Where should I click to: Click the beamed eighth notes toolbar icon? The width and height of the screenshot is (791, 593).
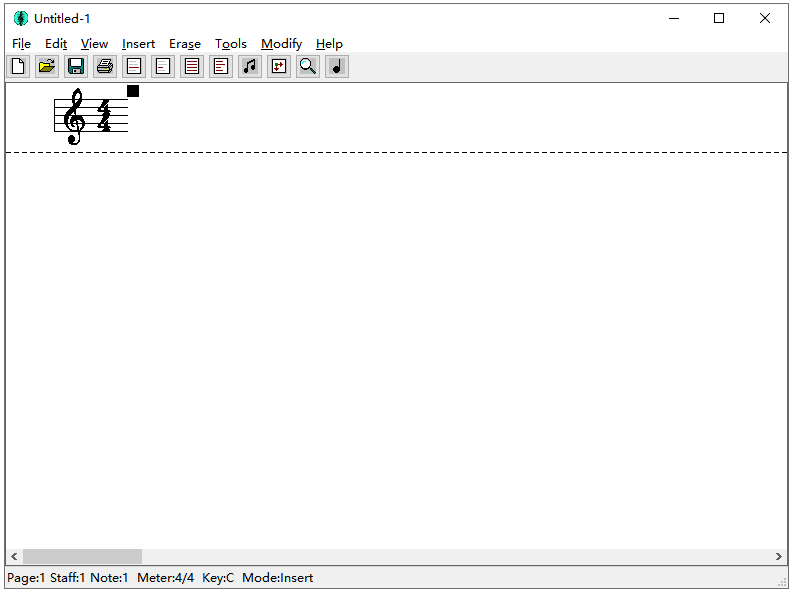tap(250, 67)
